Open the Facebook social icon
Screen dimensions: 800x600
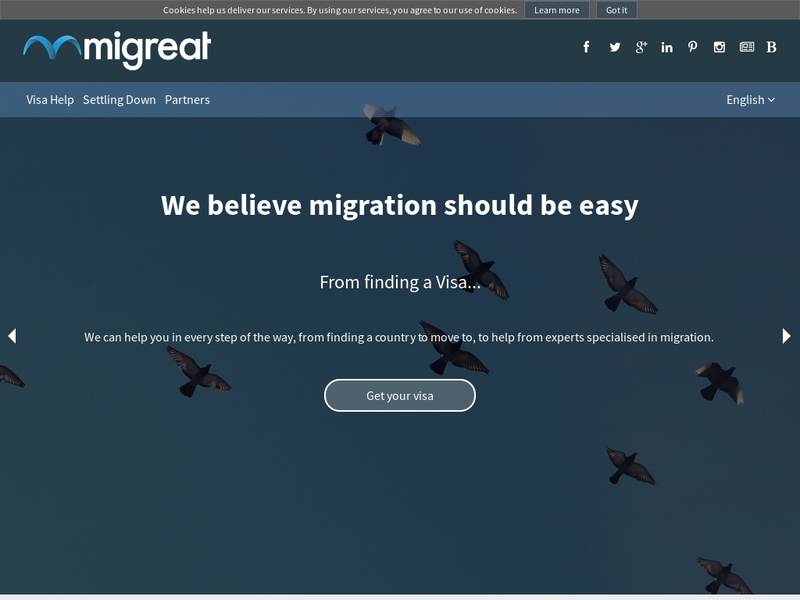586,47
